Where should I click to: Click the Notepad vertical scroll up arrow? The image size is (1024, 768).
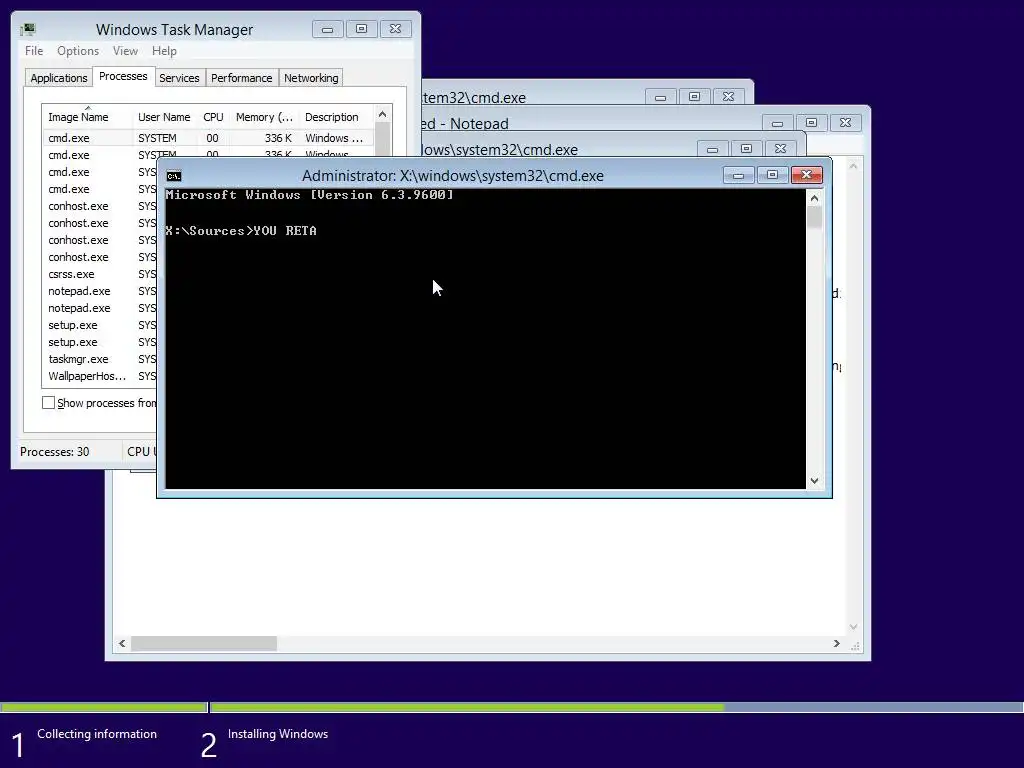tap(853, 167)
